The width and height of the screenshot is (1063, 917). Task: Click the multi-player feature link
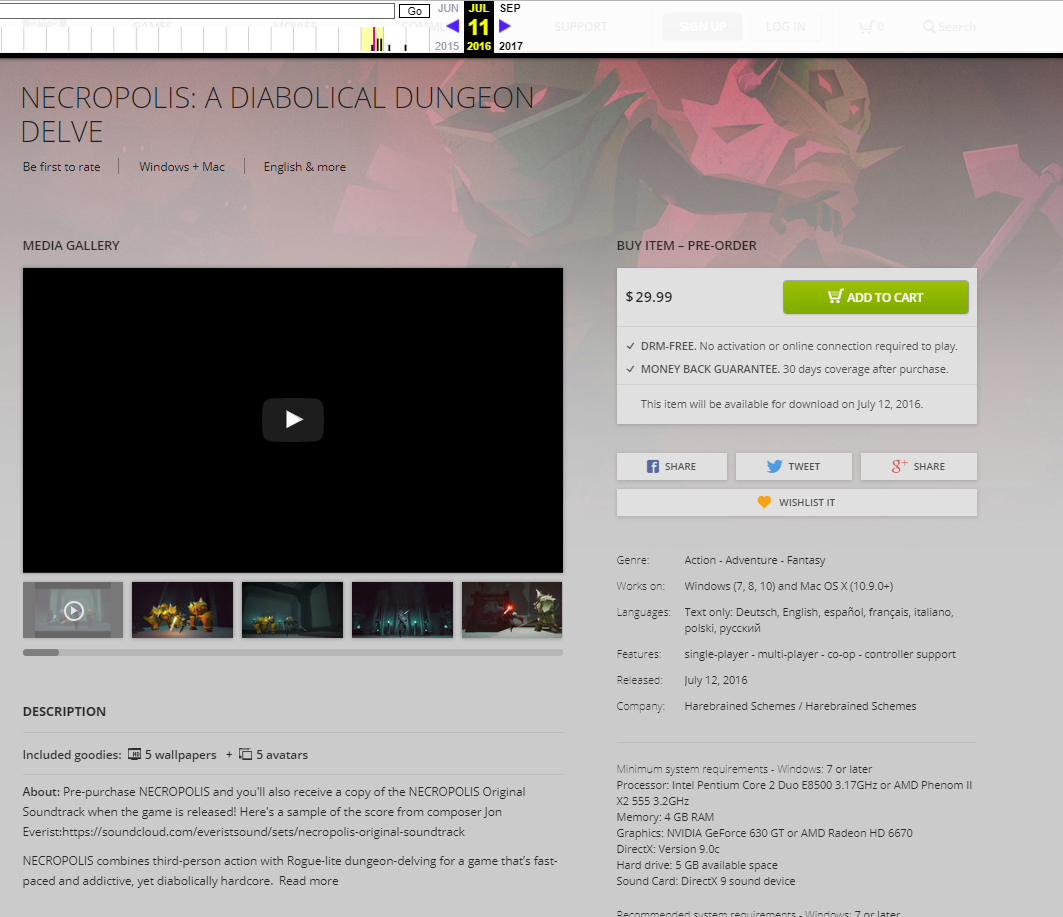786,654
